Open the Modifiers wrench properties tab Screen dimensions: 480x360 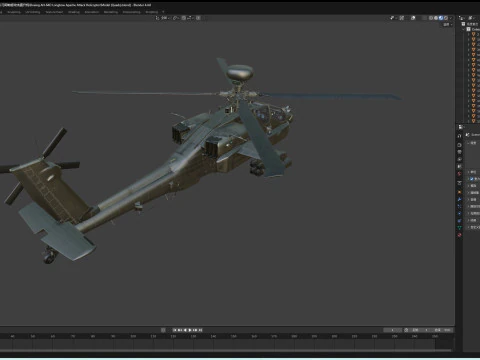(x=459, y=199)
